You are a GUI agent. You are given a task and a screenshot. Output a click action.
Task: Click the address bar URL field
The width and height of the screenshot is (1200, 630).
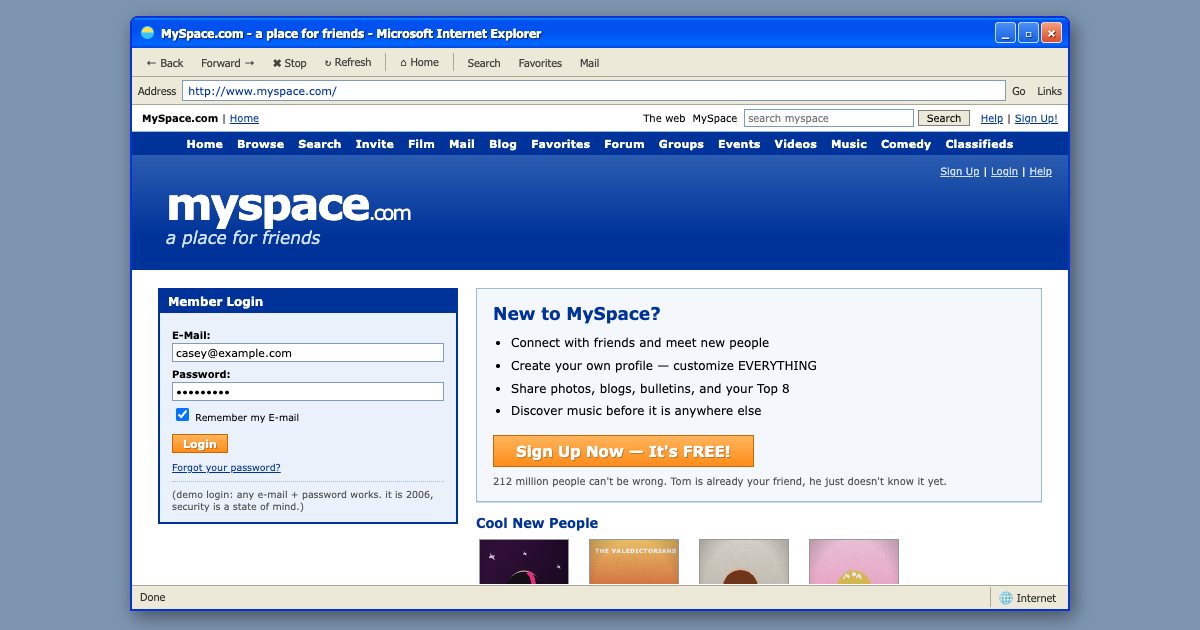pyautogui.click(x=593, y=91)
